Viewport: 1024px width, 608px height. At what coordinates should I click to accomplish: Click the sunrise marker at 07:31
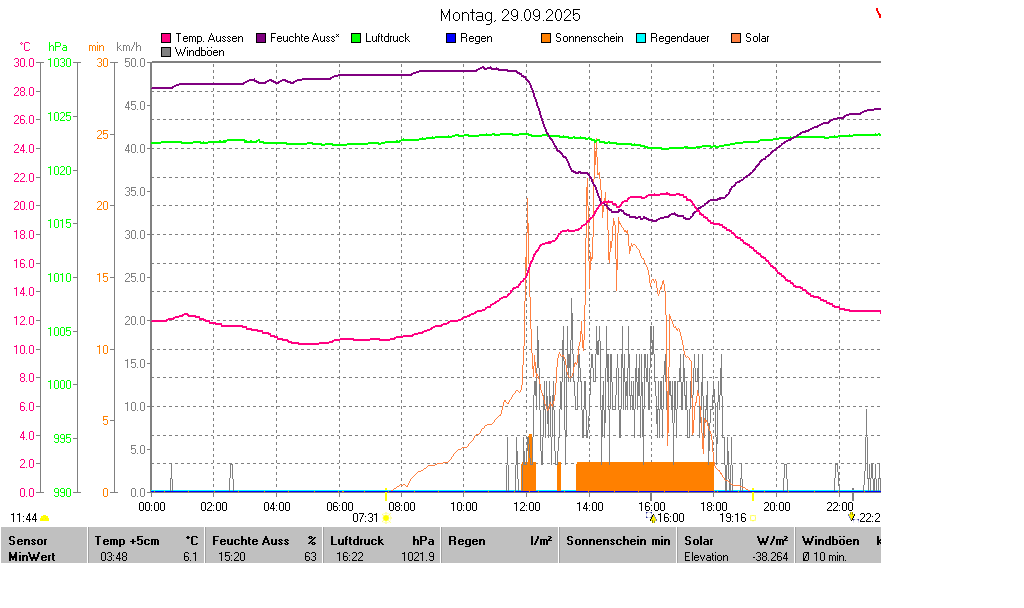pyautogui.click(x=386, y=518)
